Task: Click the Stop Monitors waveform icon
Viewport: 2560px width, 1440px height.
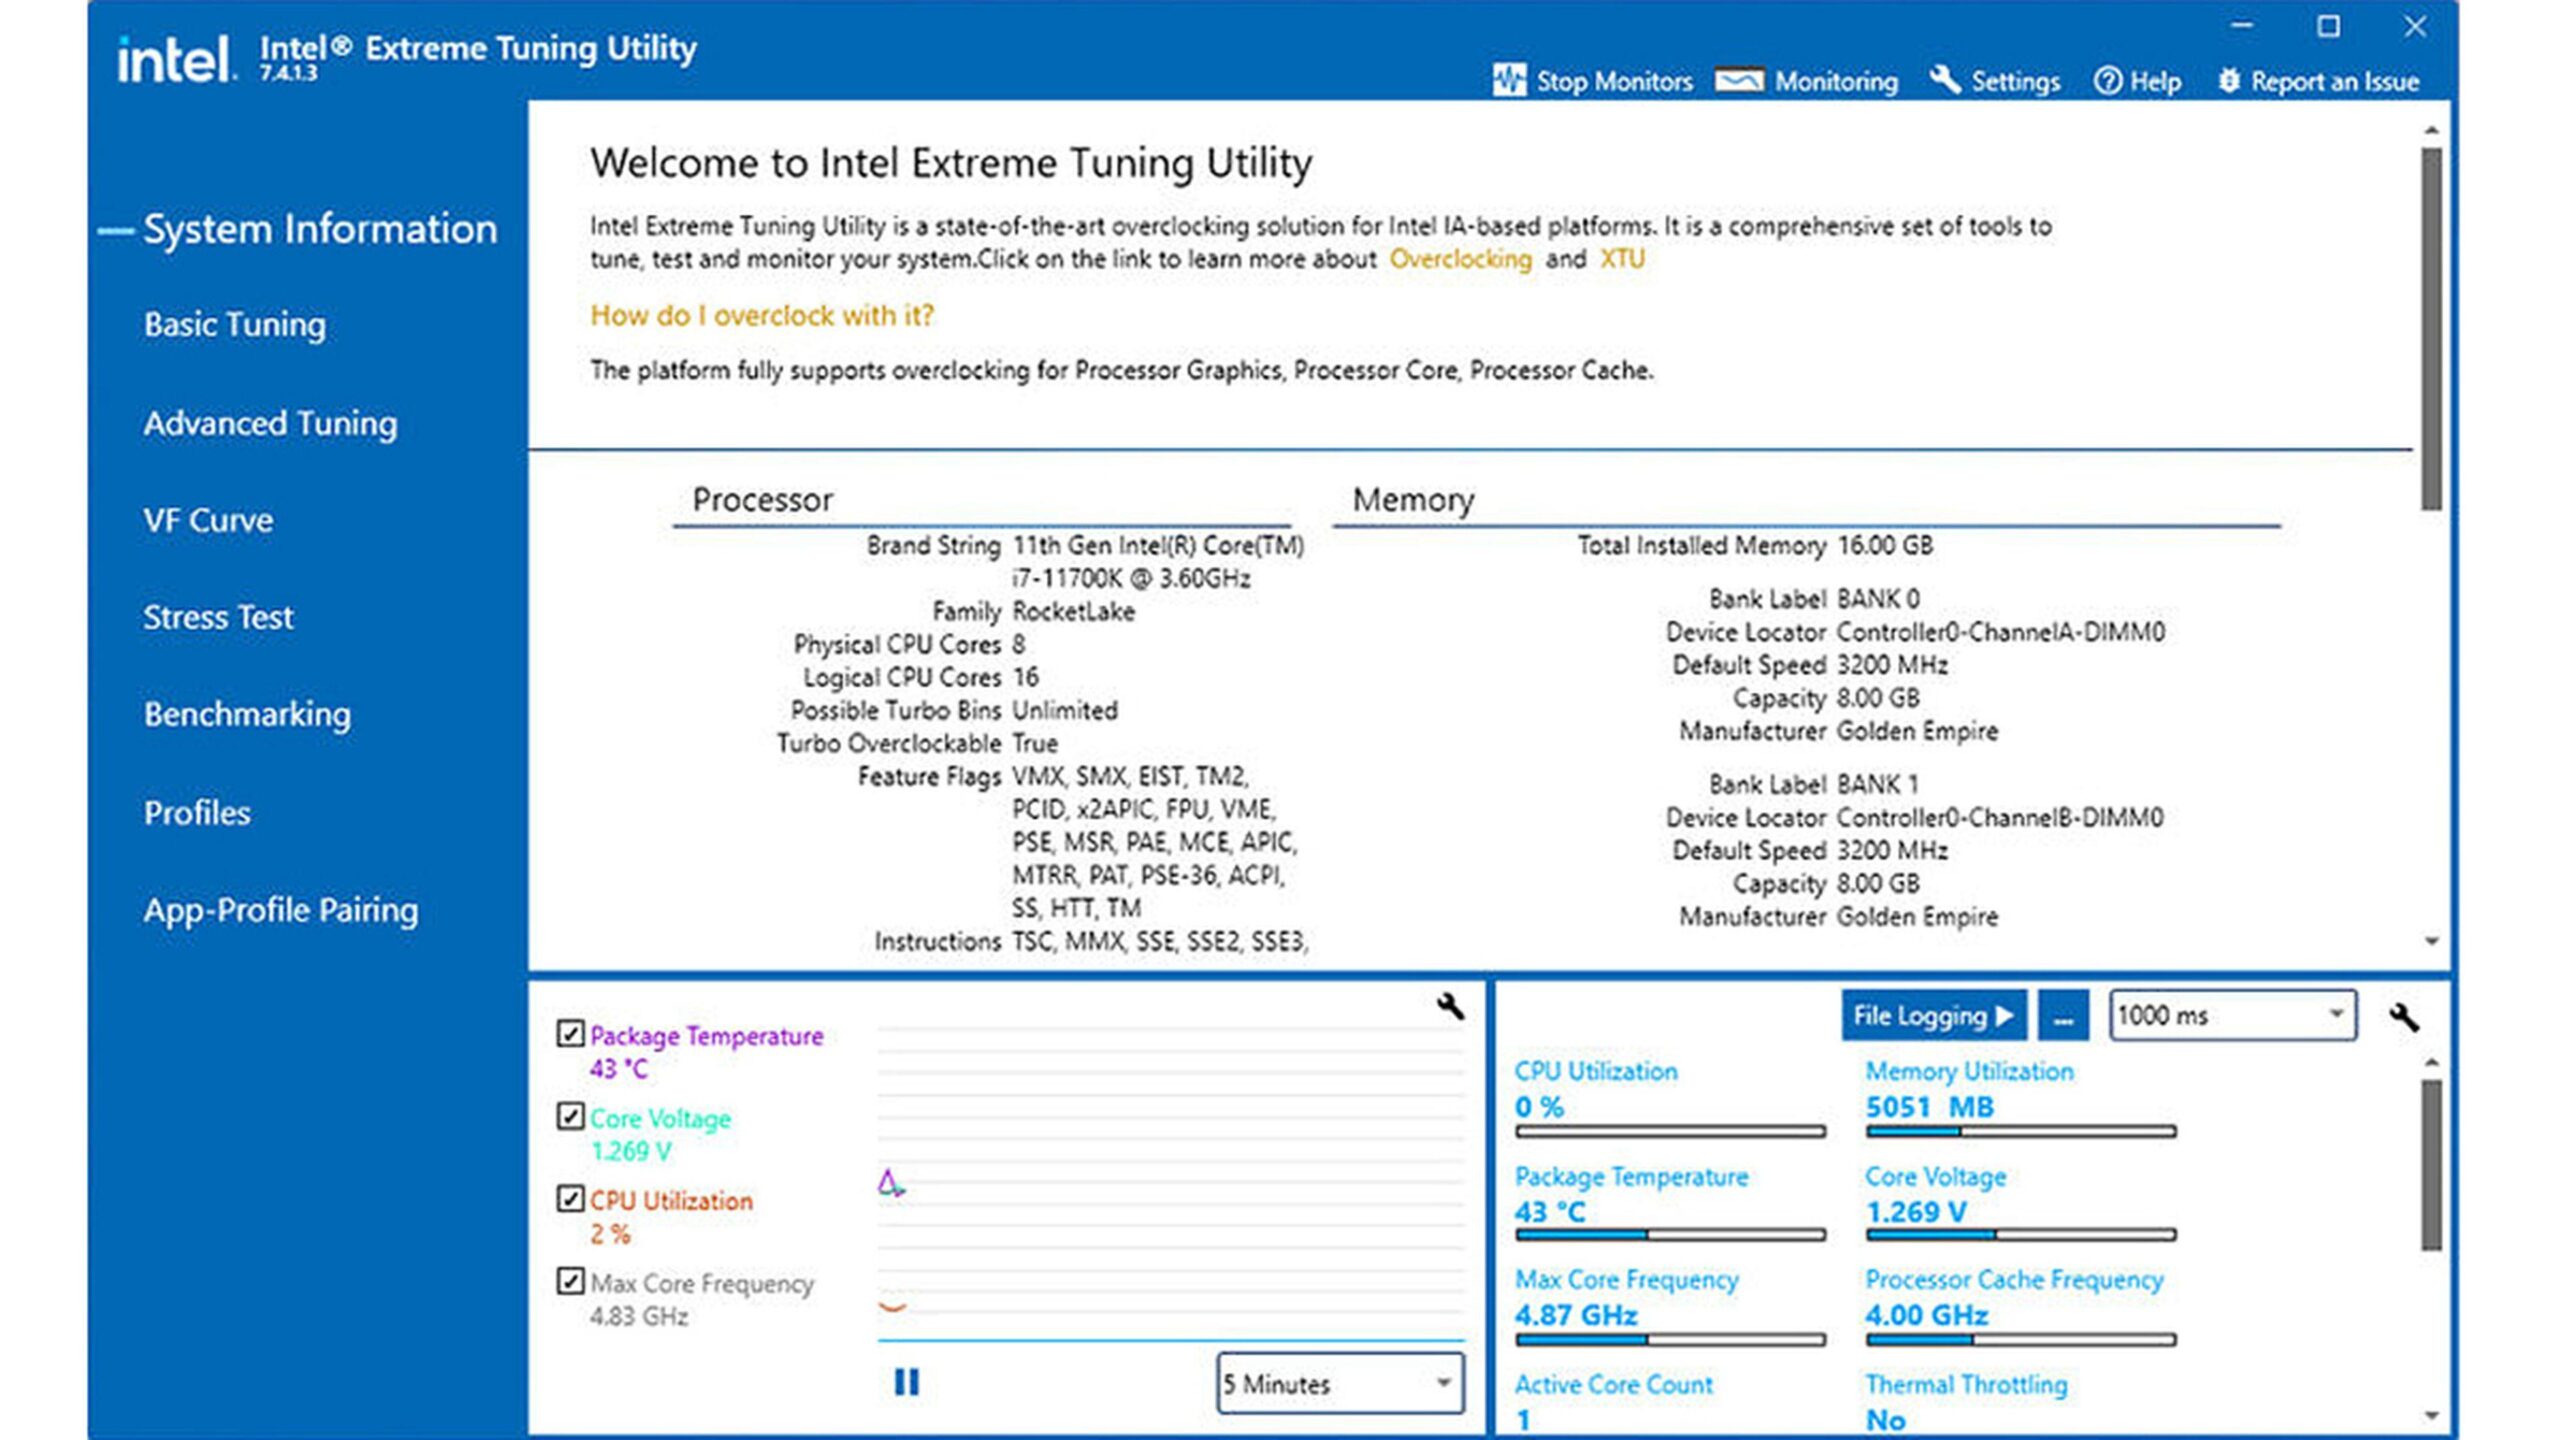Action: pos(1509,81)
